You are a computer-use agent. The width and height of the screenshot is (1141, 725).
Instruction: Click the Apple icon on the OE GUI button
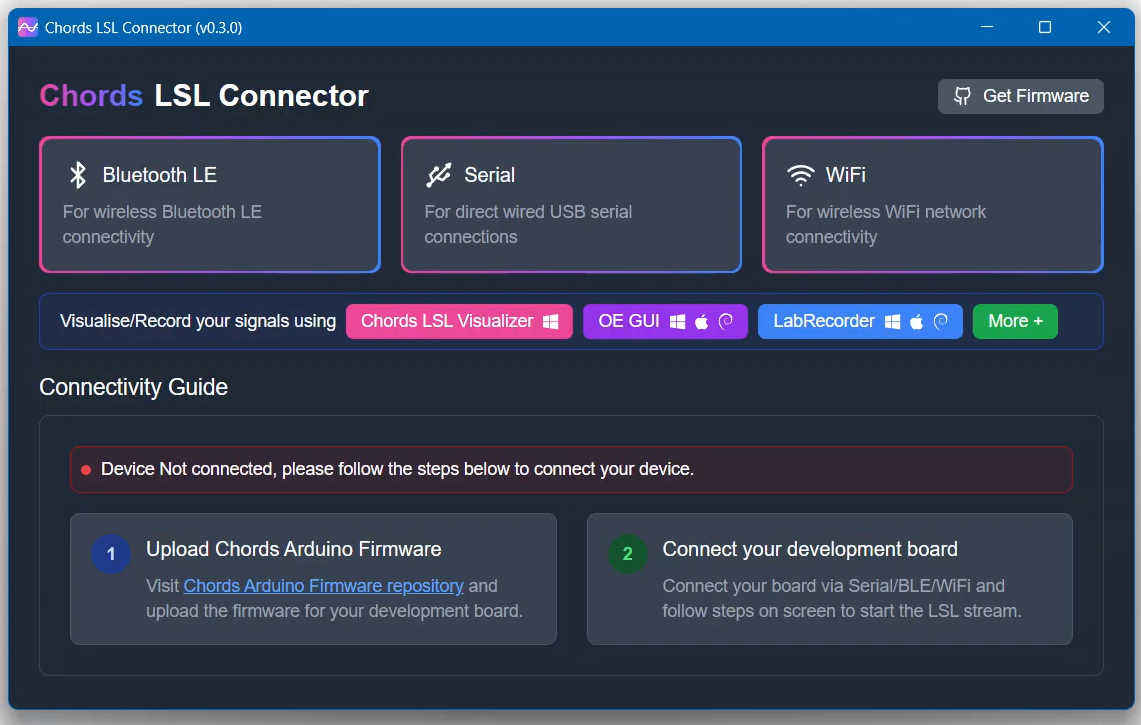pos(700,321)
